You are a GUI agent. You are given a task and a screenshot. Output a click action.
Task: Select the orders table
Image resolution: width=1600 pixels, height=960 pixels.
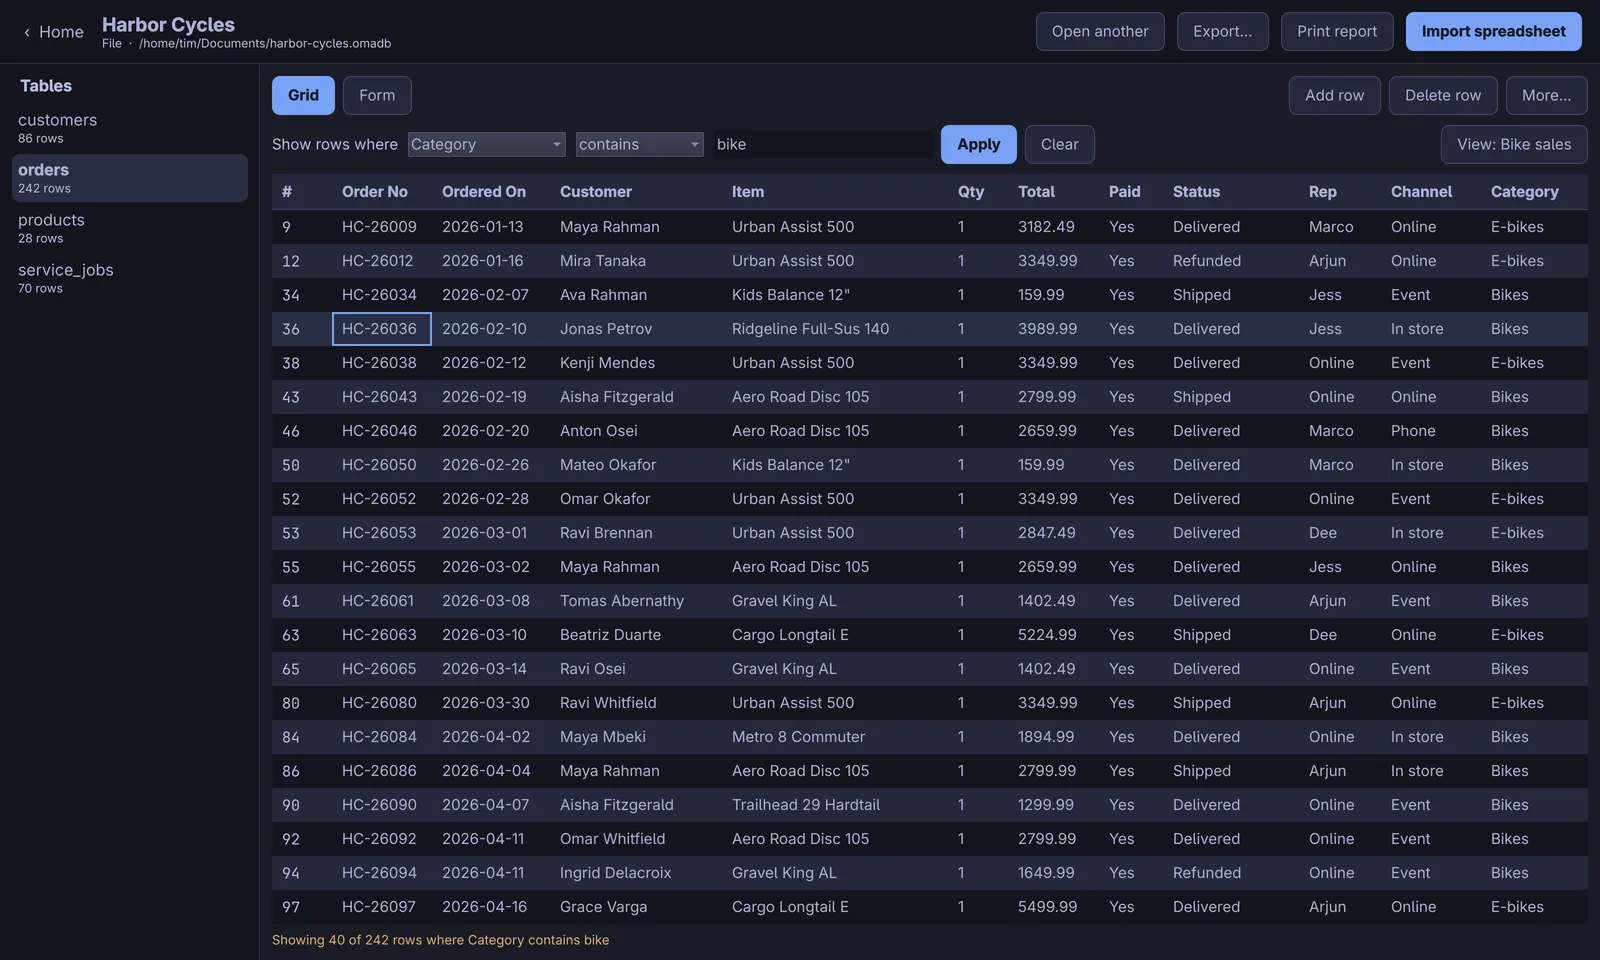[x=130, y=178]
